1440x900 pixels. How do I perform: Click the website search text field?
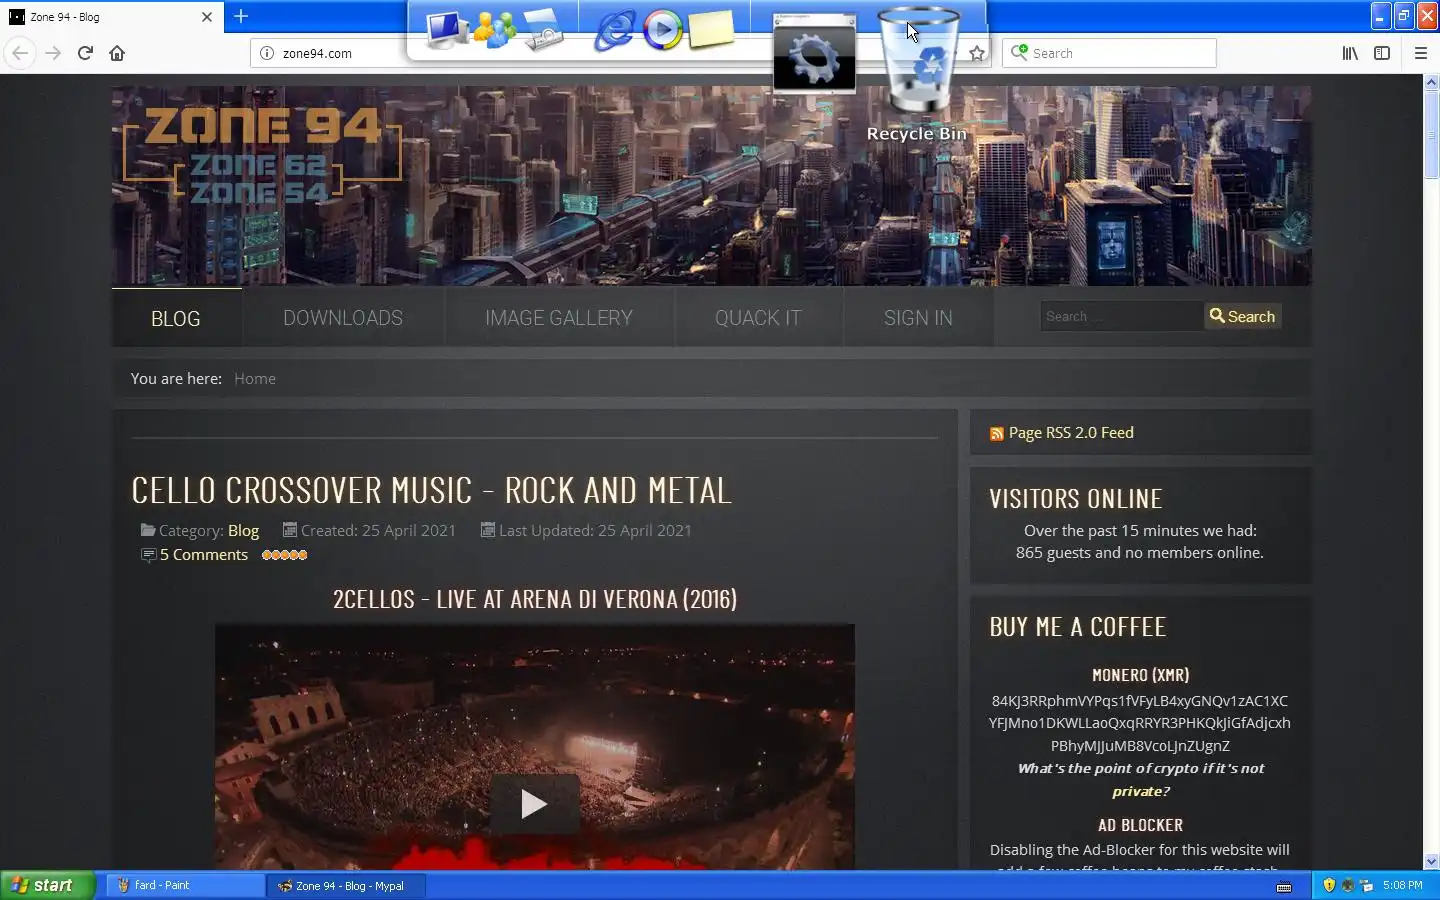click(x=1121, y=316)
